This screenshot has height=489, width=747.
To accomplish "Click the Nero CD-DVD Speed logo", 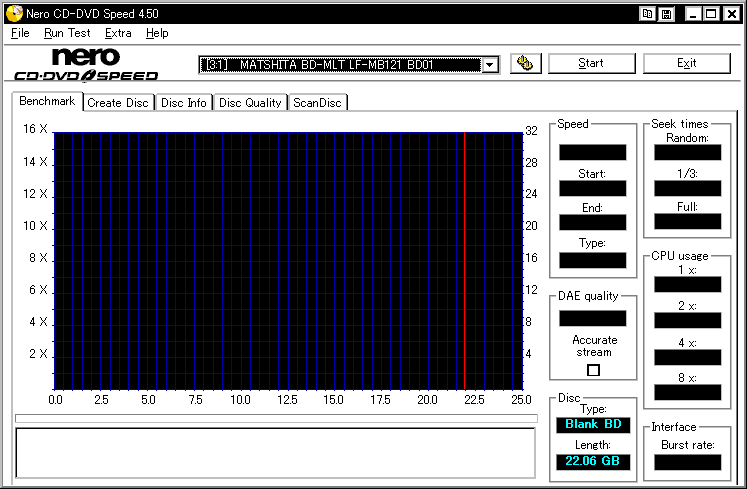I will [x=86, y=64].
